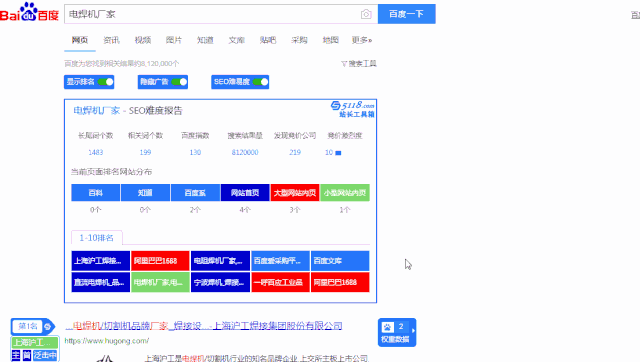Click the 直流电焊机_品 ranking tile
This screenshot has width=640, height=362.
pyautogui.click(x=100, y=282)
